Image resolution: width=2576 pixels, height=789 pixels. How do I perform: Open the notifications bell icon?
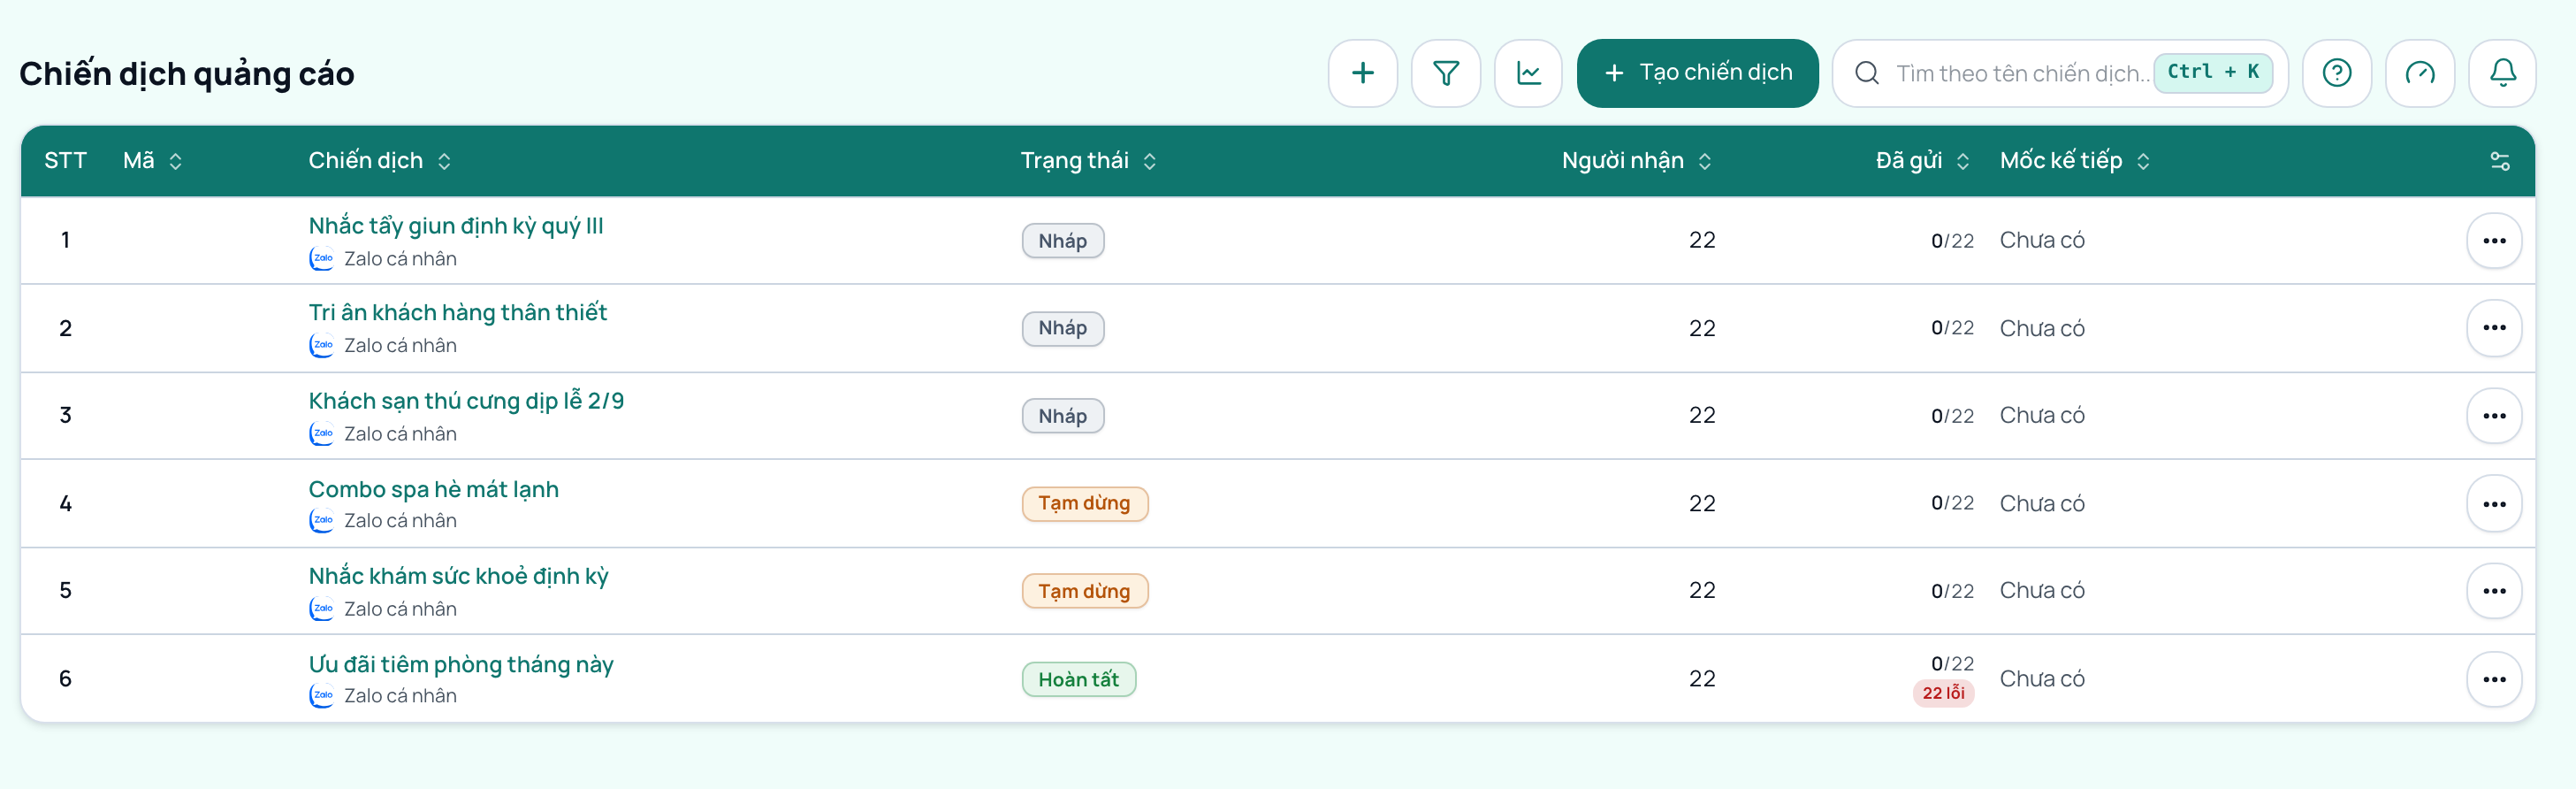(2502, 73)
